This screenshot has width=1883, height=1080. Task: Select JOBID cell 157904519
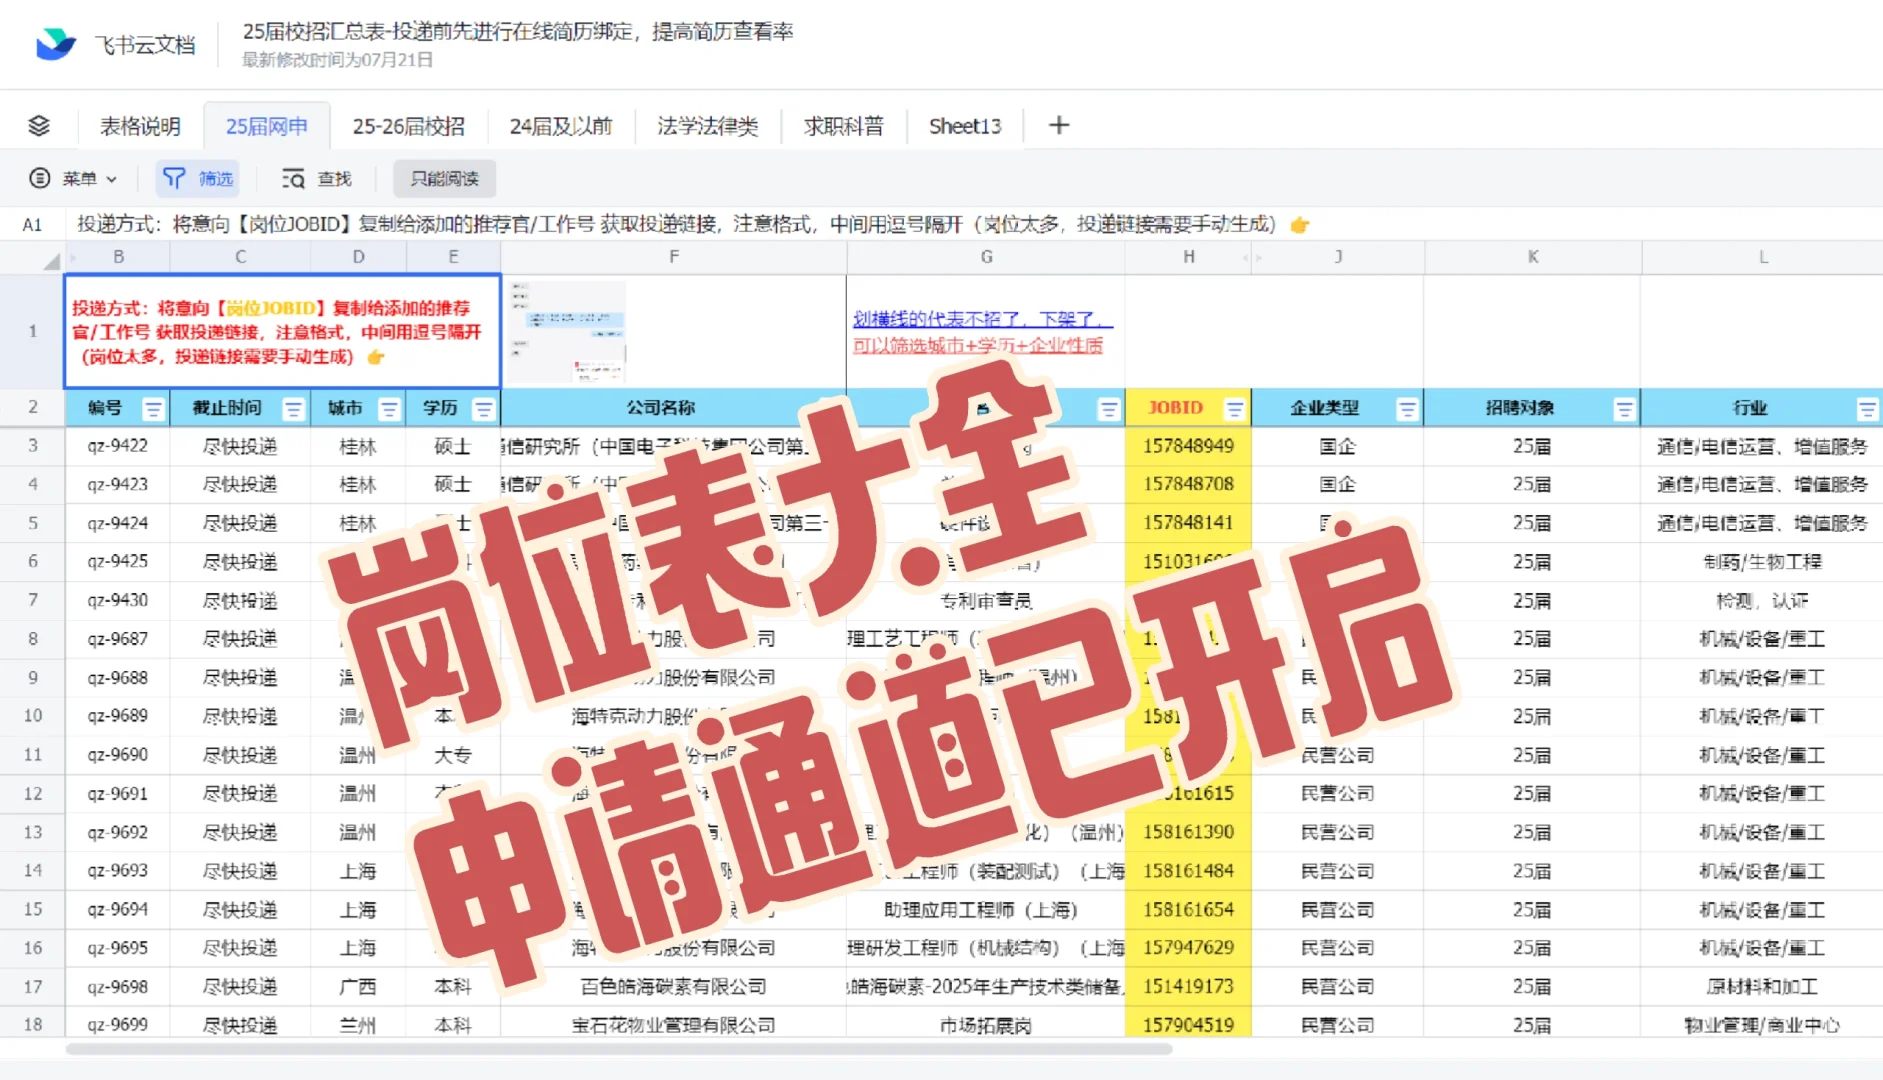(1188, 1024)
